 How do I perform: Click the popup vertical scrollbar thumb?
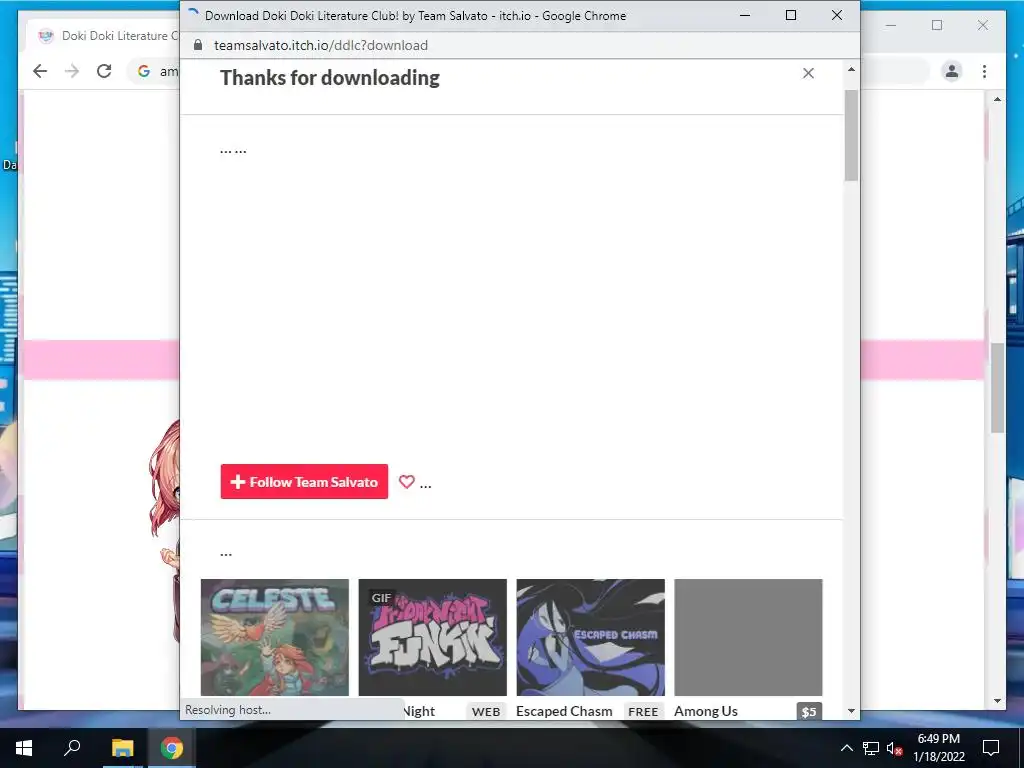(x=851, y=135)
